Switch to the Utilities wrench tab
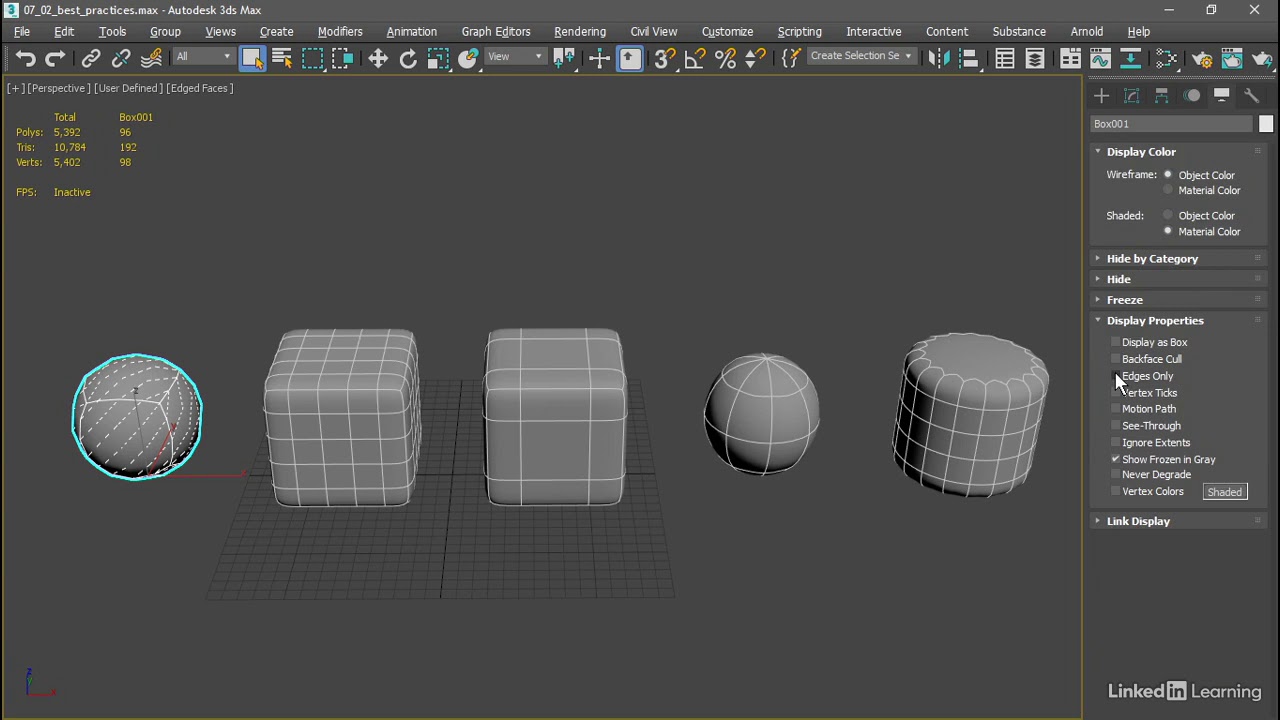 click(x=1251, y=96)
